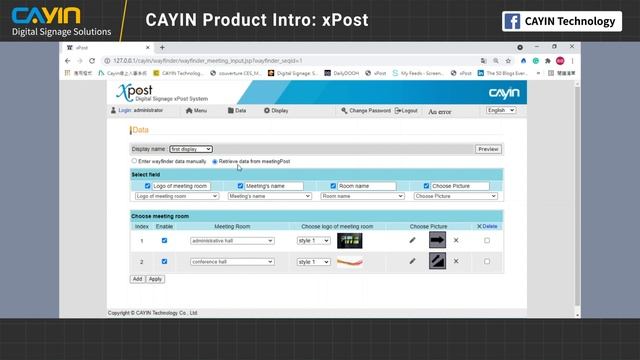The height and width of the screenshot is (360, 640).
Task: Reload the xPost page
Action: pyautogui.click(x=92, y=61)
